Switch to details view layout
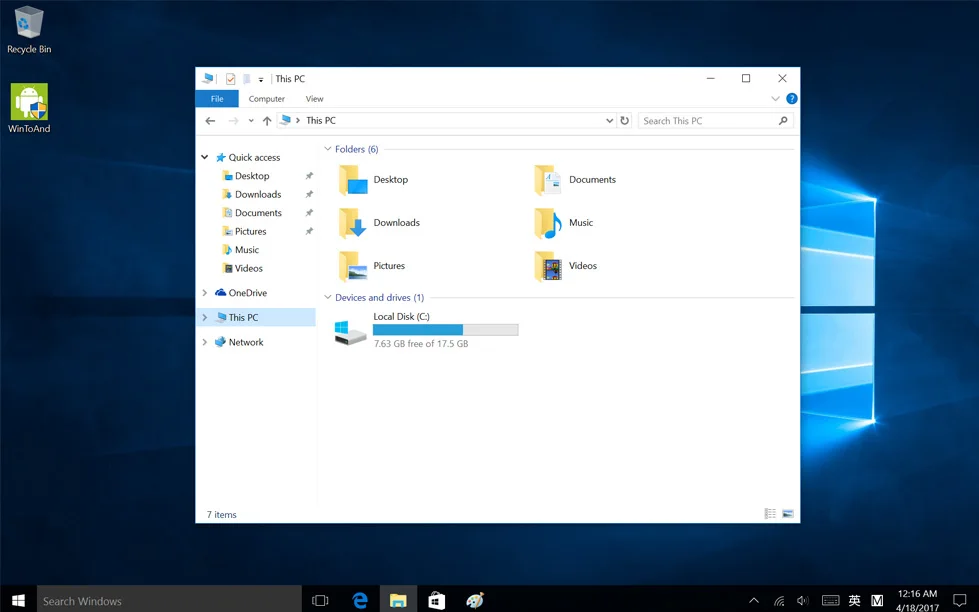Screen dimensions: 979x612 [770, 514]
